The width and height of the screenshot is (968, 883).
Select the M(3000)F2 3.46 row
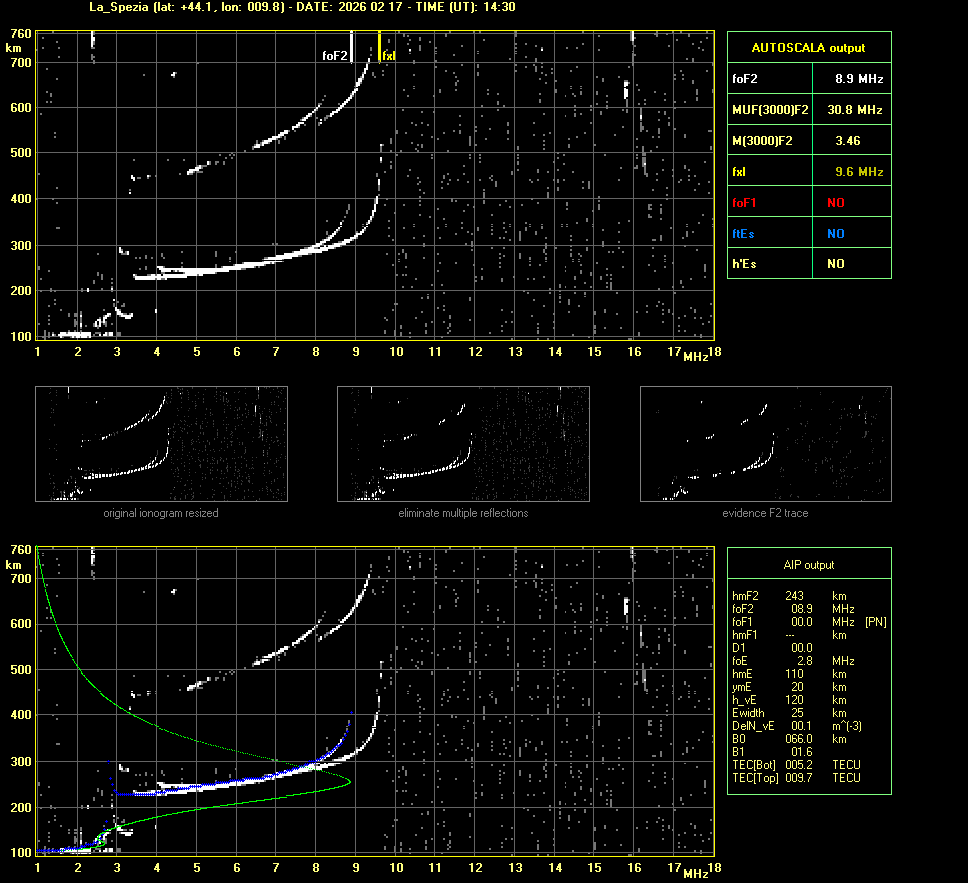808,140
